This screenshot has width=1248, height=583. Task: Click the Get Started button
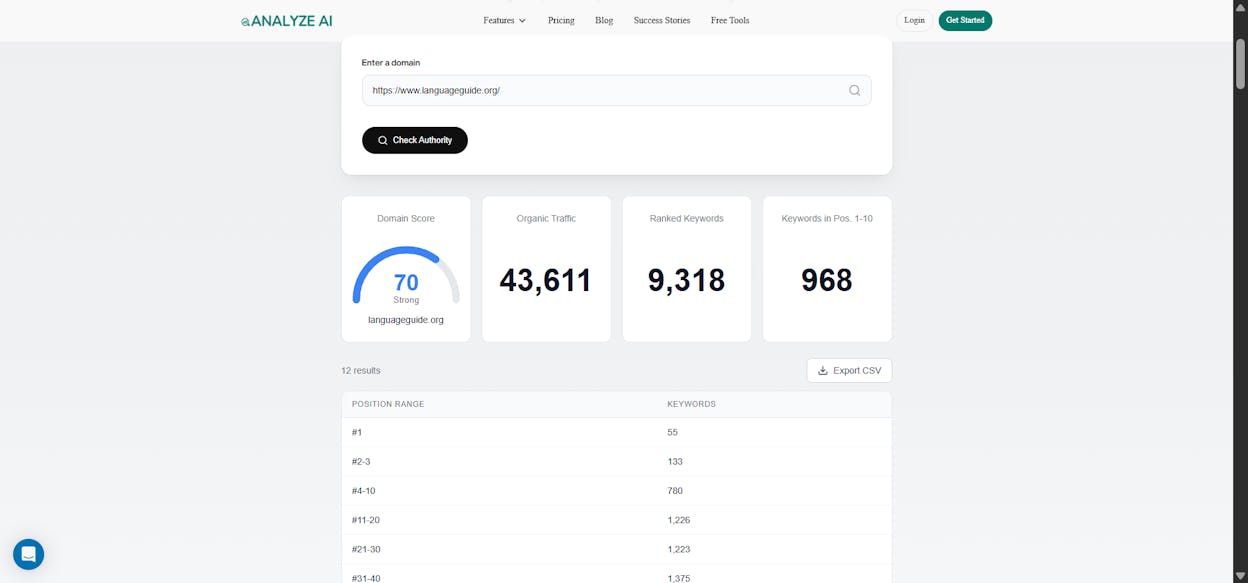(x=965, y=20)
